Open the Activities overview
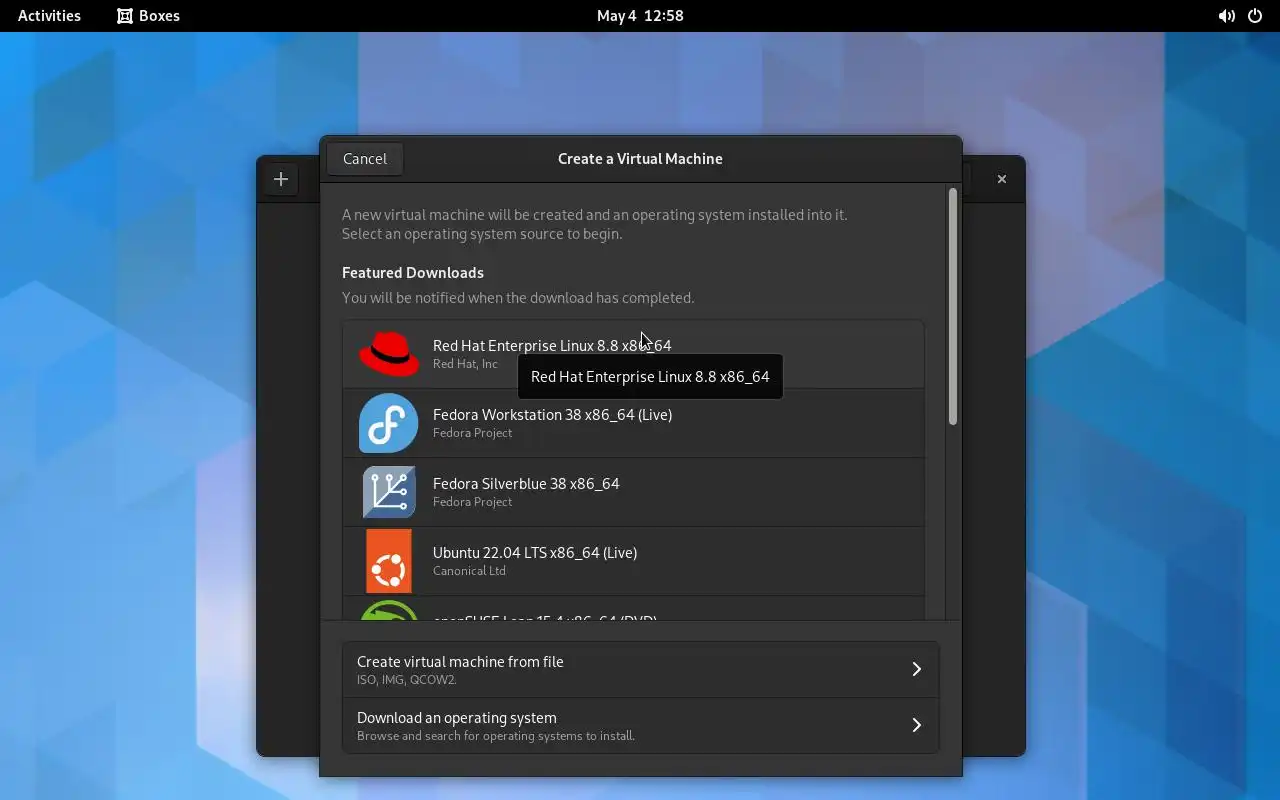 click(x=49, y=16)
